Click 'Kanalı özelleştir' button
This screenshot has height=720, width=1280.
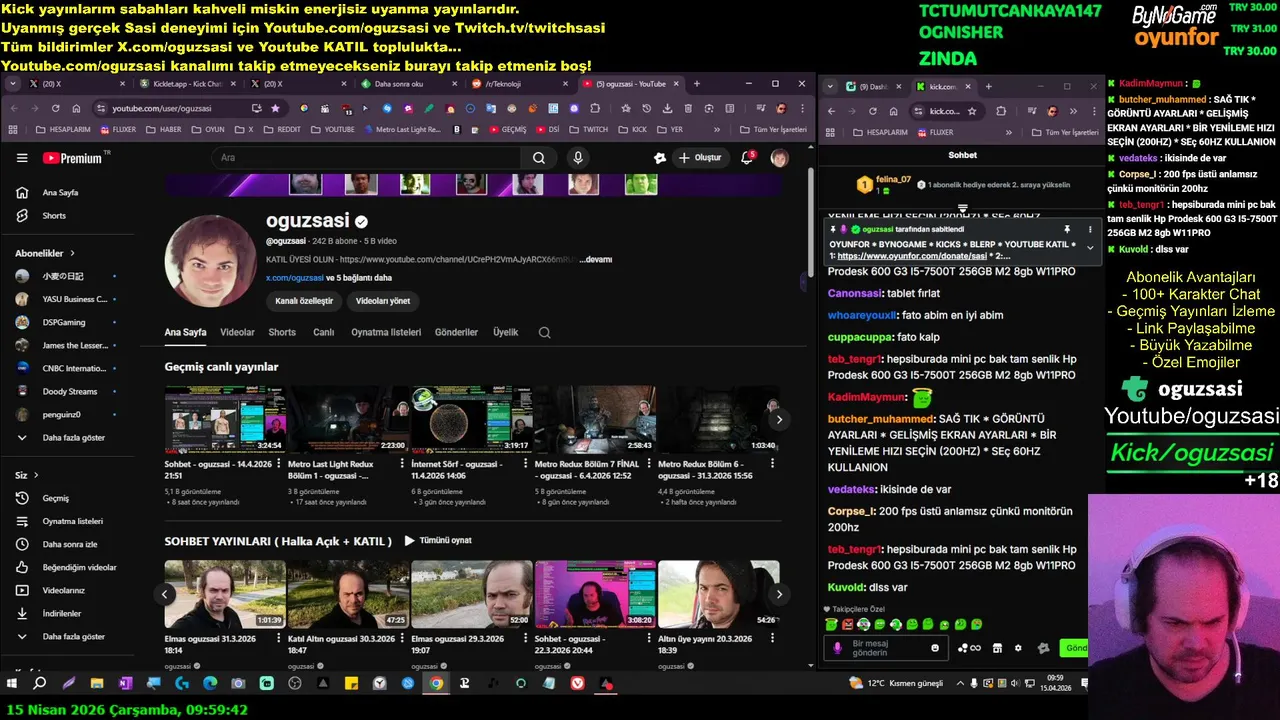304,301
